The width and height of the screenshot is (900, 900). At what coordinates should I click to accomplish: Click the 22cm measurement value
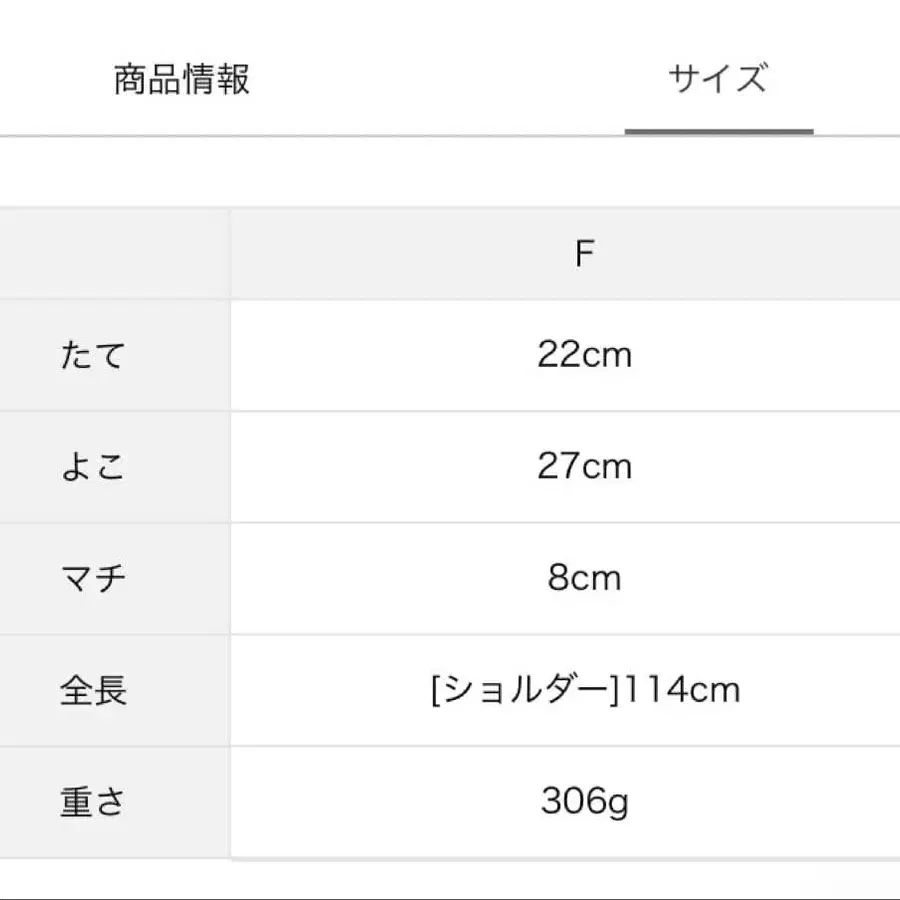tap(586, 354)
